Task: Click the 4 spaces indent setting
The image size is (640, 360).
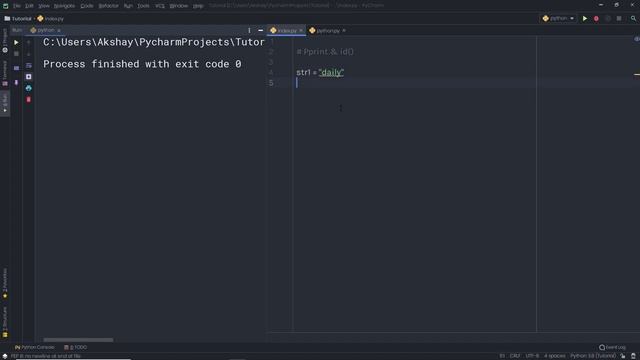Action: (x=554, y=356)
